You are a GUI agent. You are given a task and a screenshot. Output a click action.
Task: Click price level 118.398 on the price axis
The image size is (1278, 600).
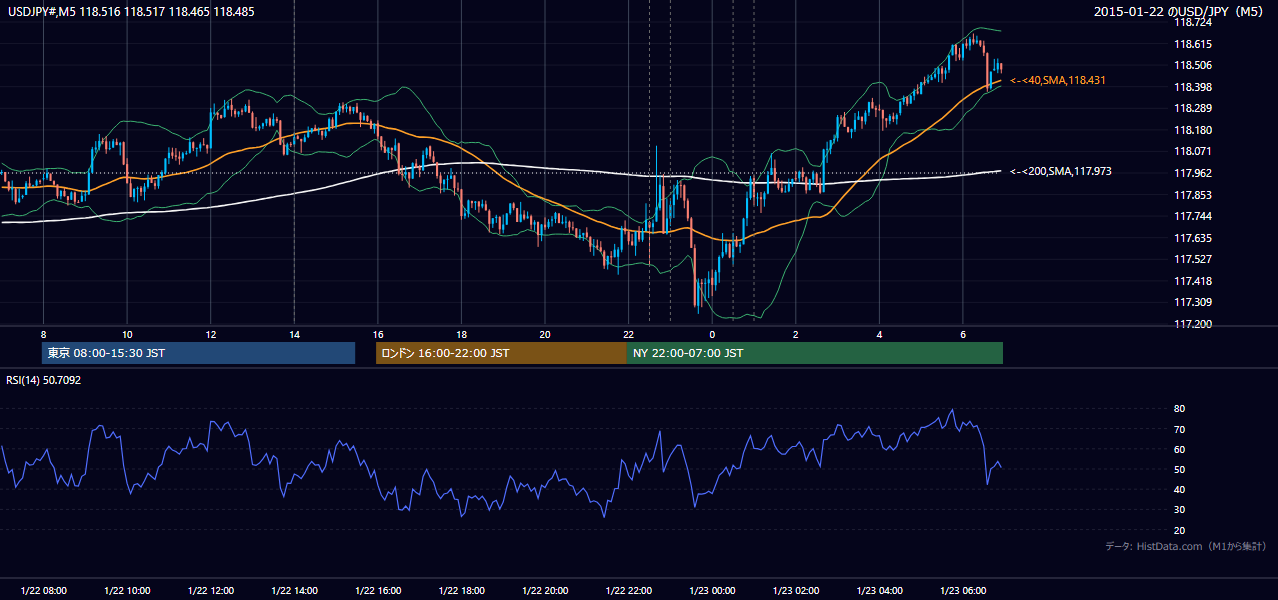pyautogui.click(x=1192, y=87)
